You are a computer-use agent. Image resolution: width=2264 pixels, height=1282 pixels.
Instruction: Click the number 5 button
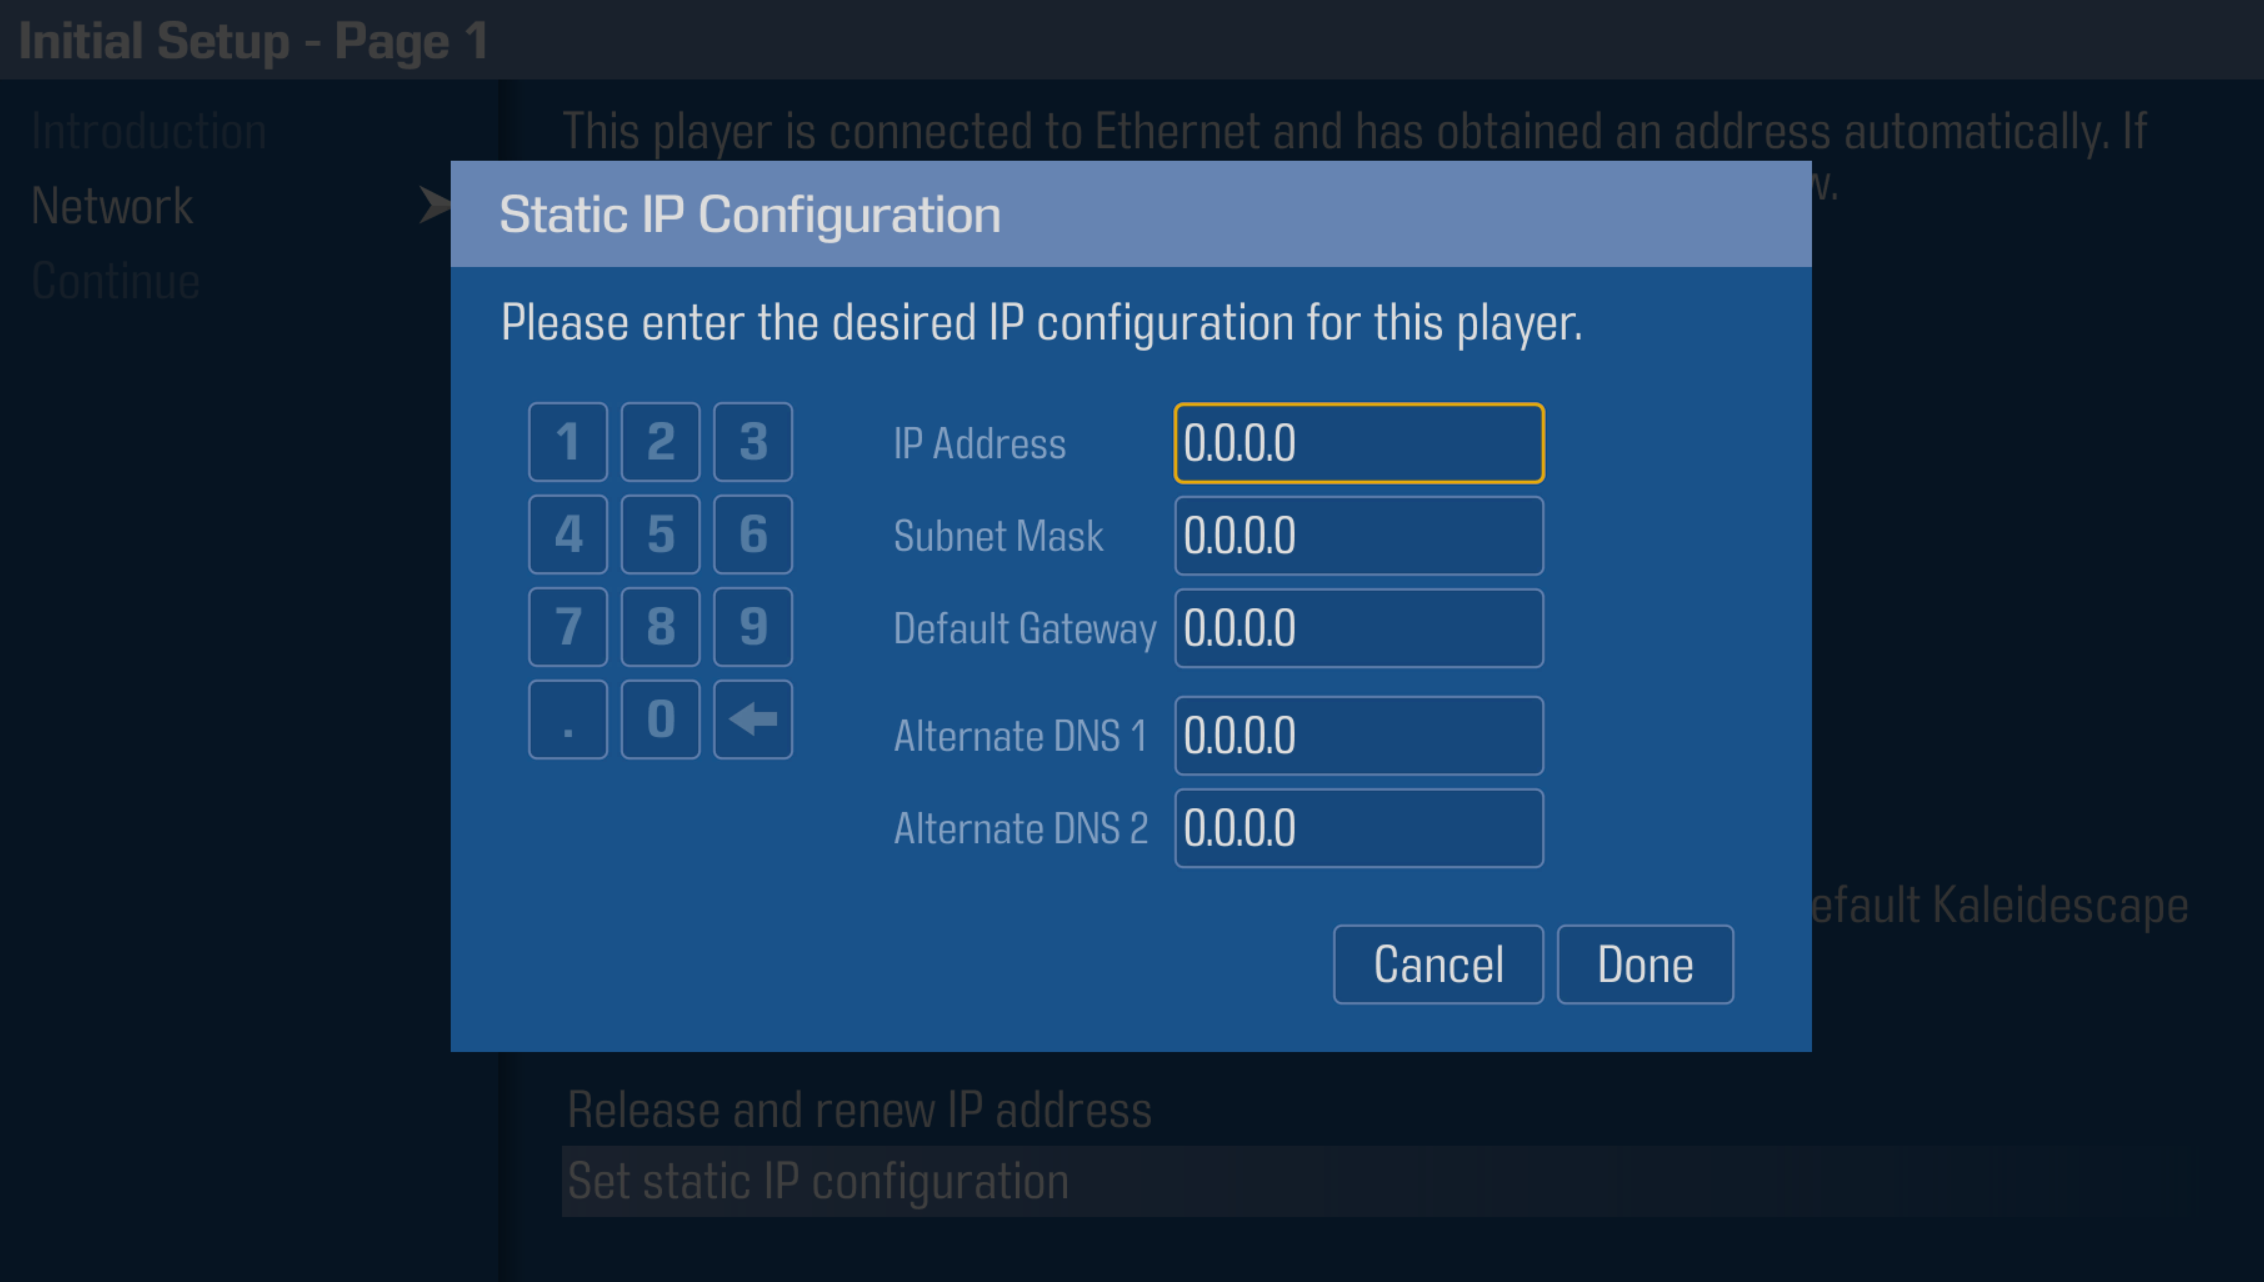[x=661, y=535]
